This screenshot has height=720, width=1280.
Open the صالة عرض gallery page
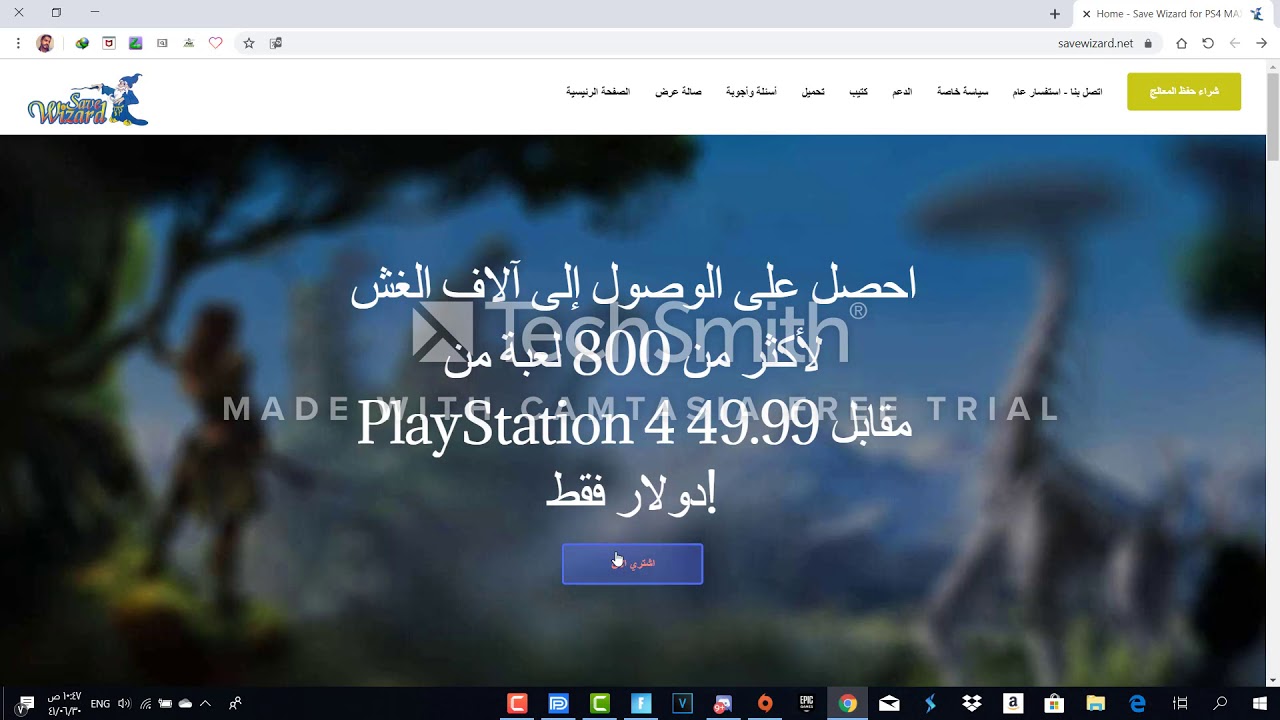pyautogui.click(x=678, y=92)
